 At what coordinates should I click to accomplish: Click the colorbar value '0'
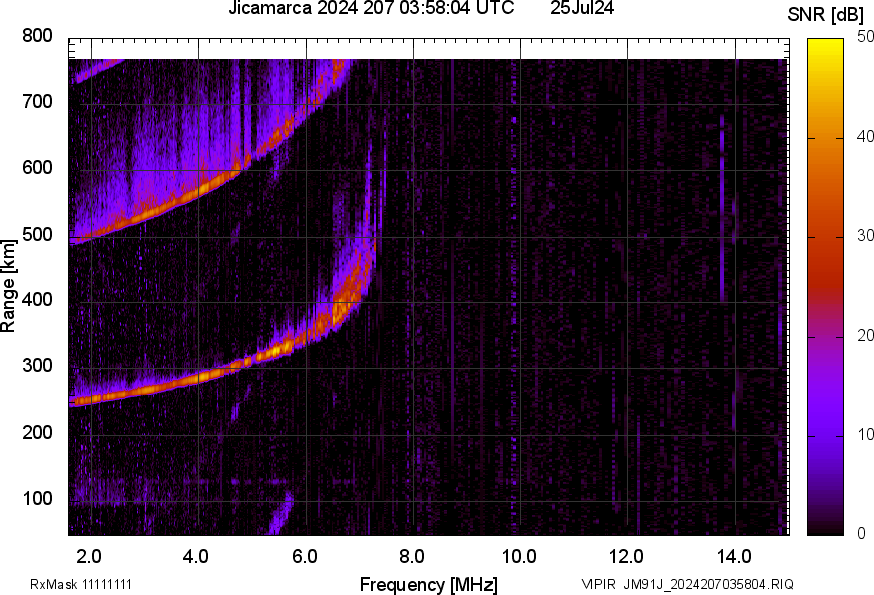861,534
